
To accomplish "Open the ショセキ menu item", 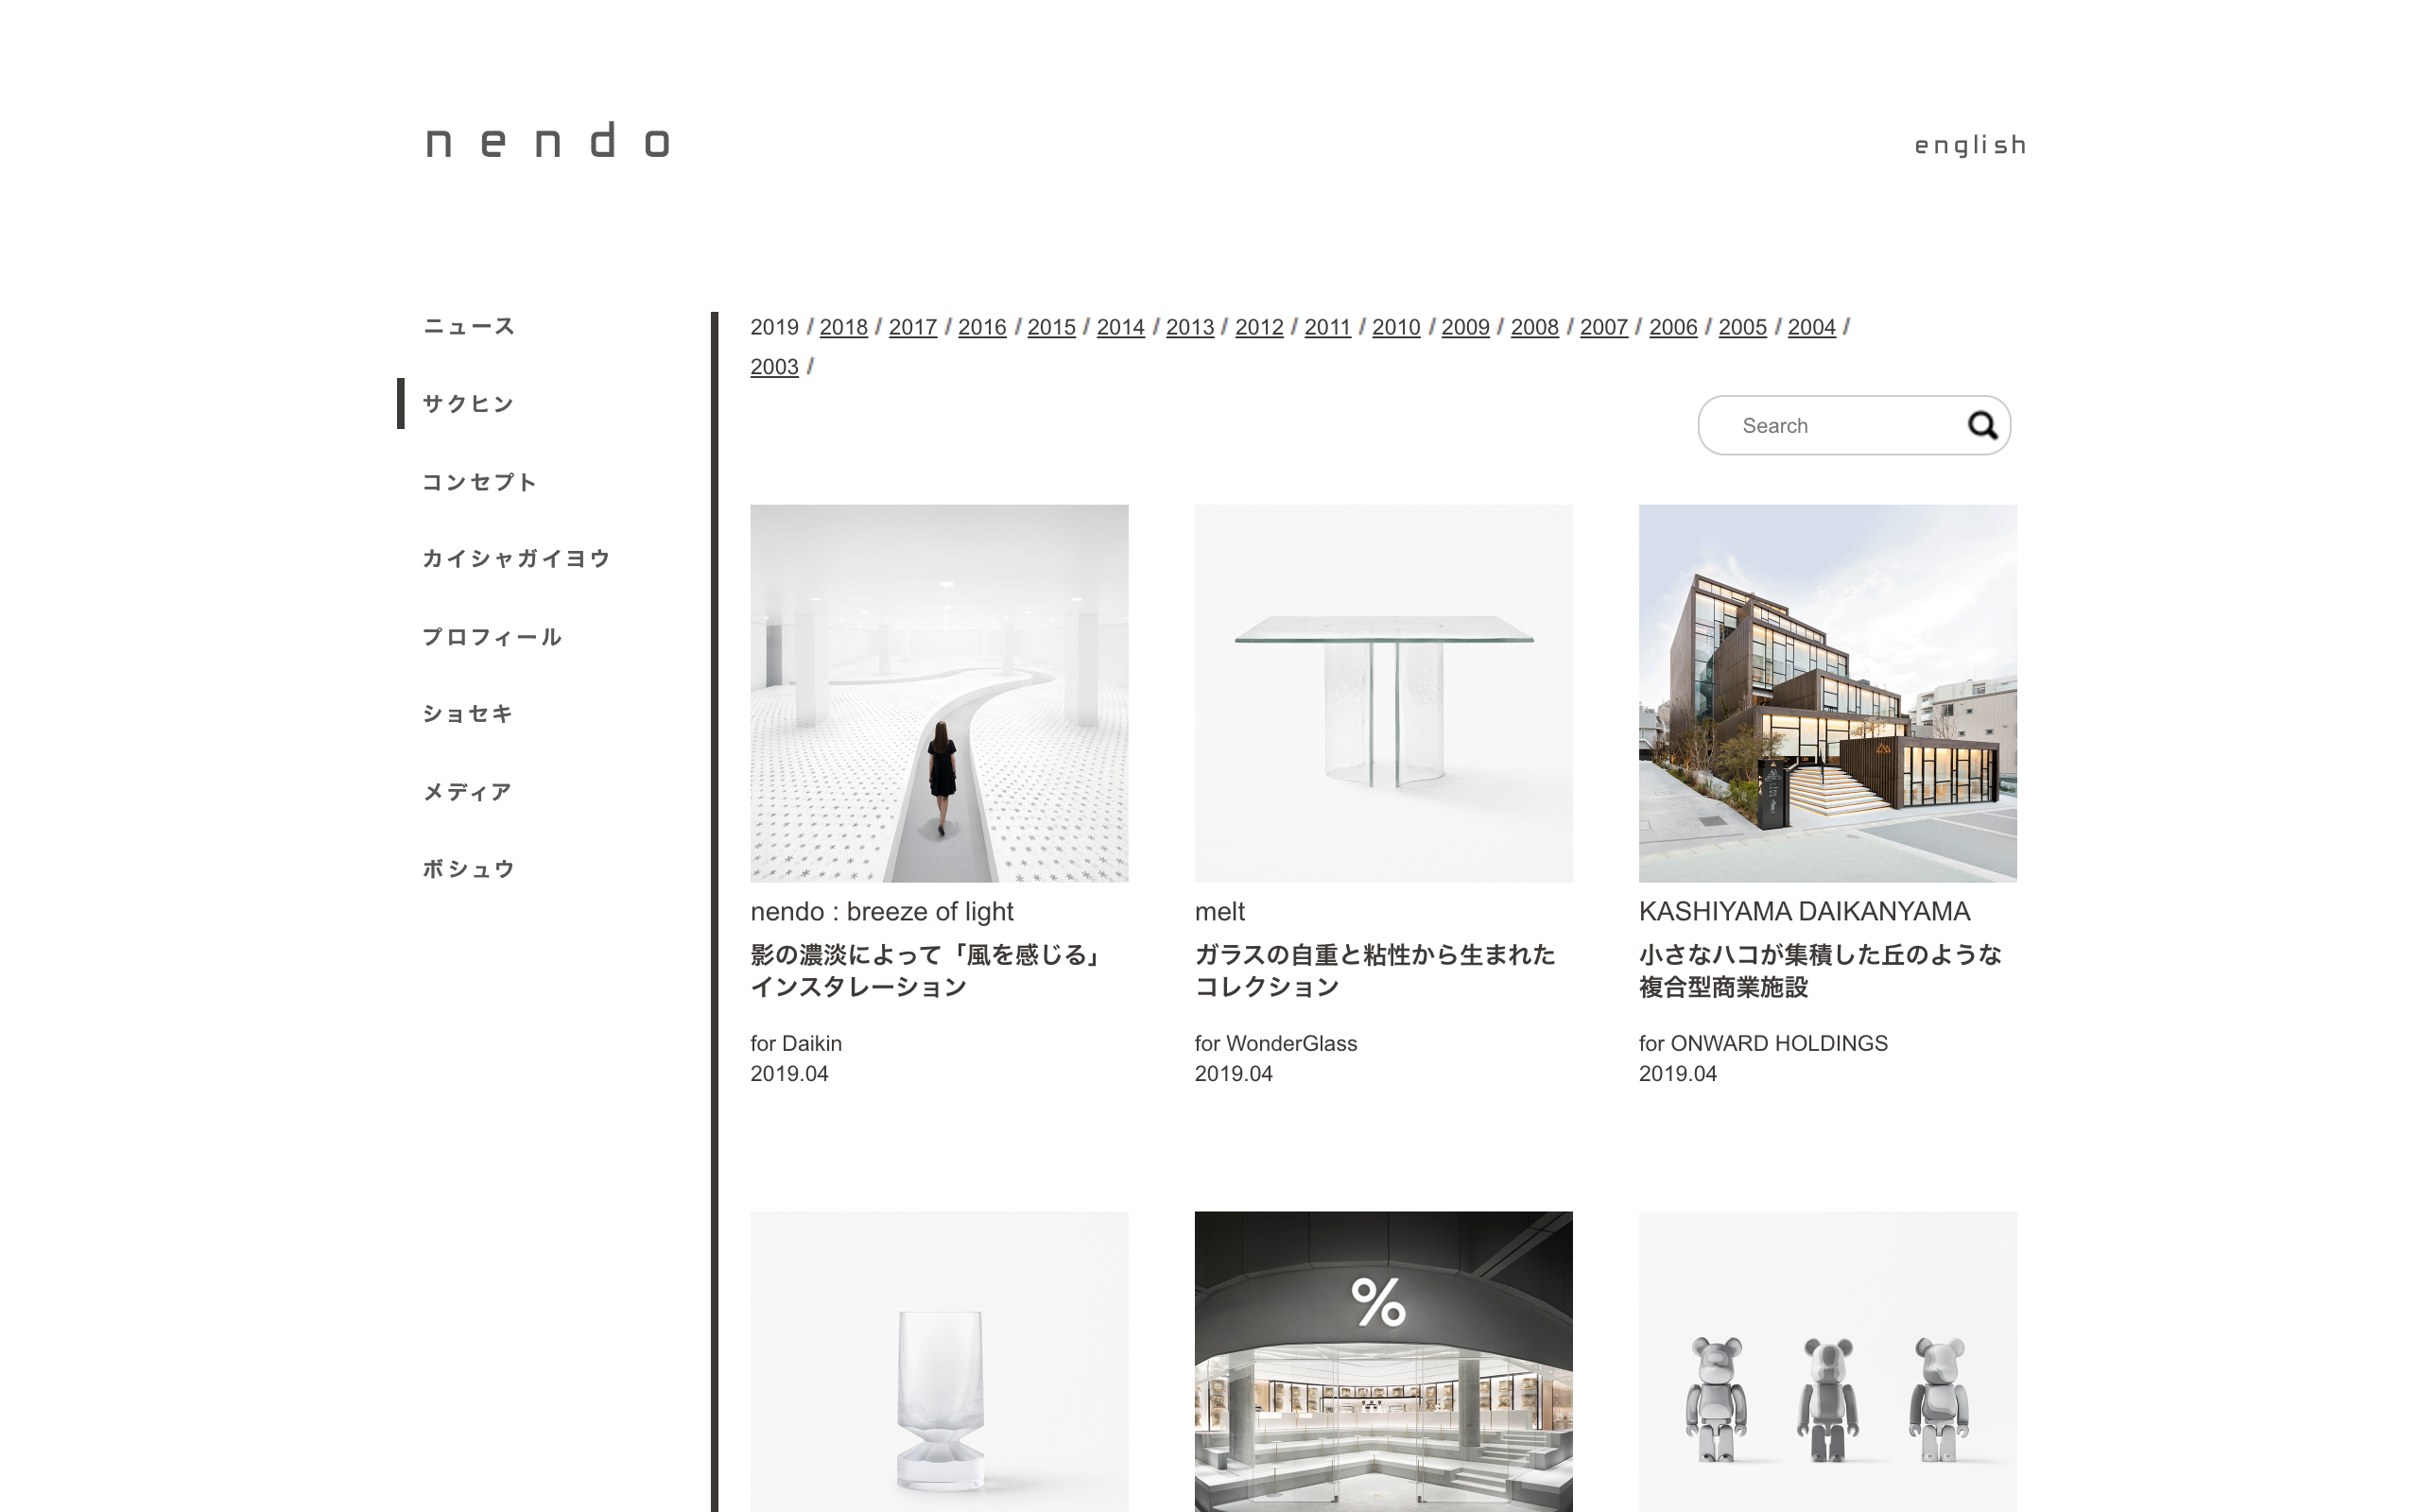I will (x=467, y=713).
